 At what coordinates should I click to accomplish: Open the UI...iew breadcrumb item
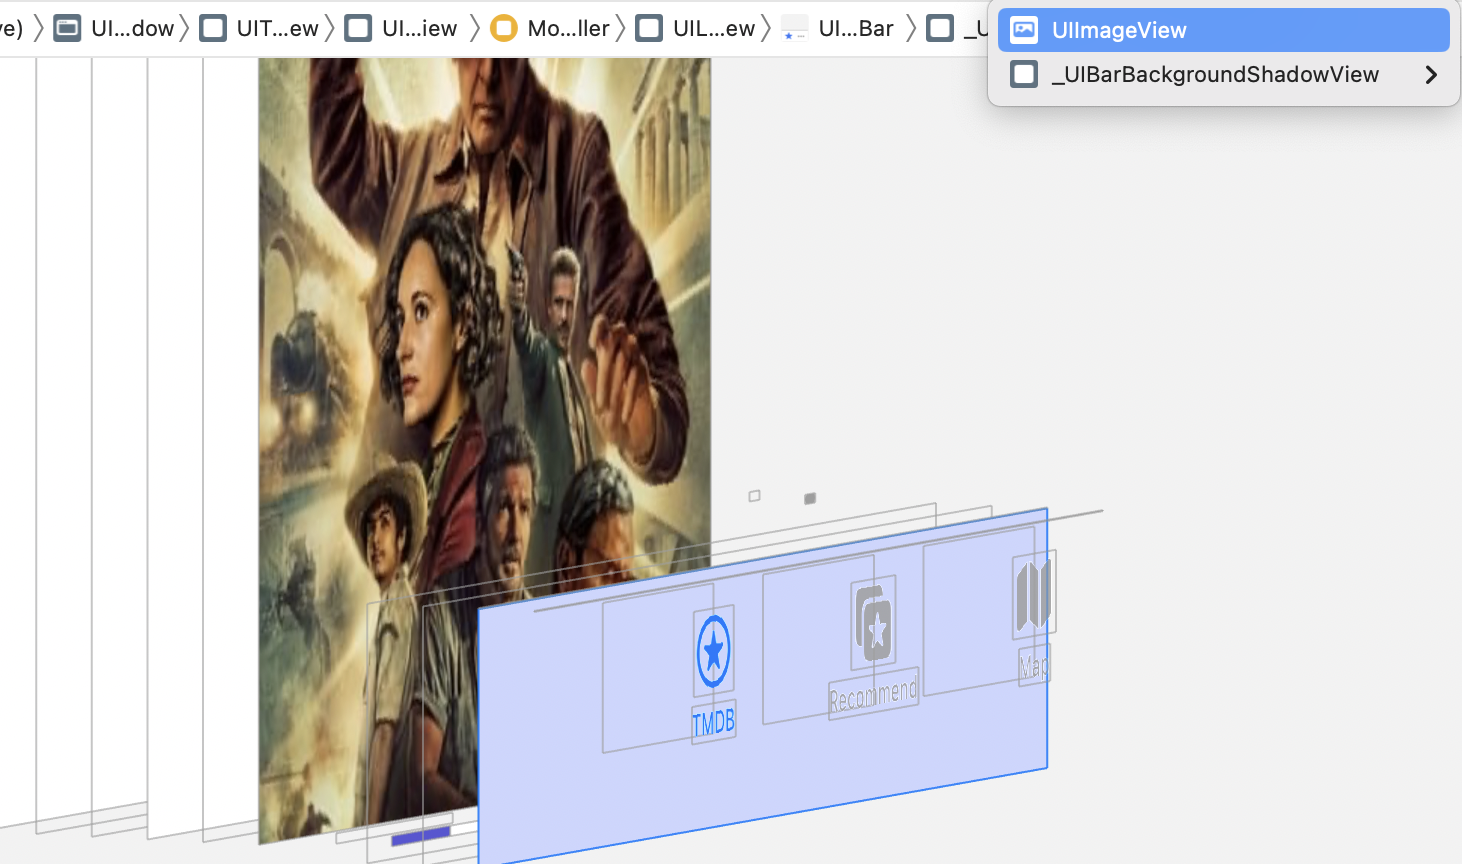coord(401,28)
